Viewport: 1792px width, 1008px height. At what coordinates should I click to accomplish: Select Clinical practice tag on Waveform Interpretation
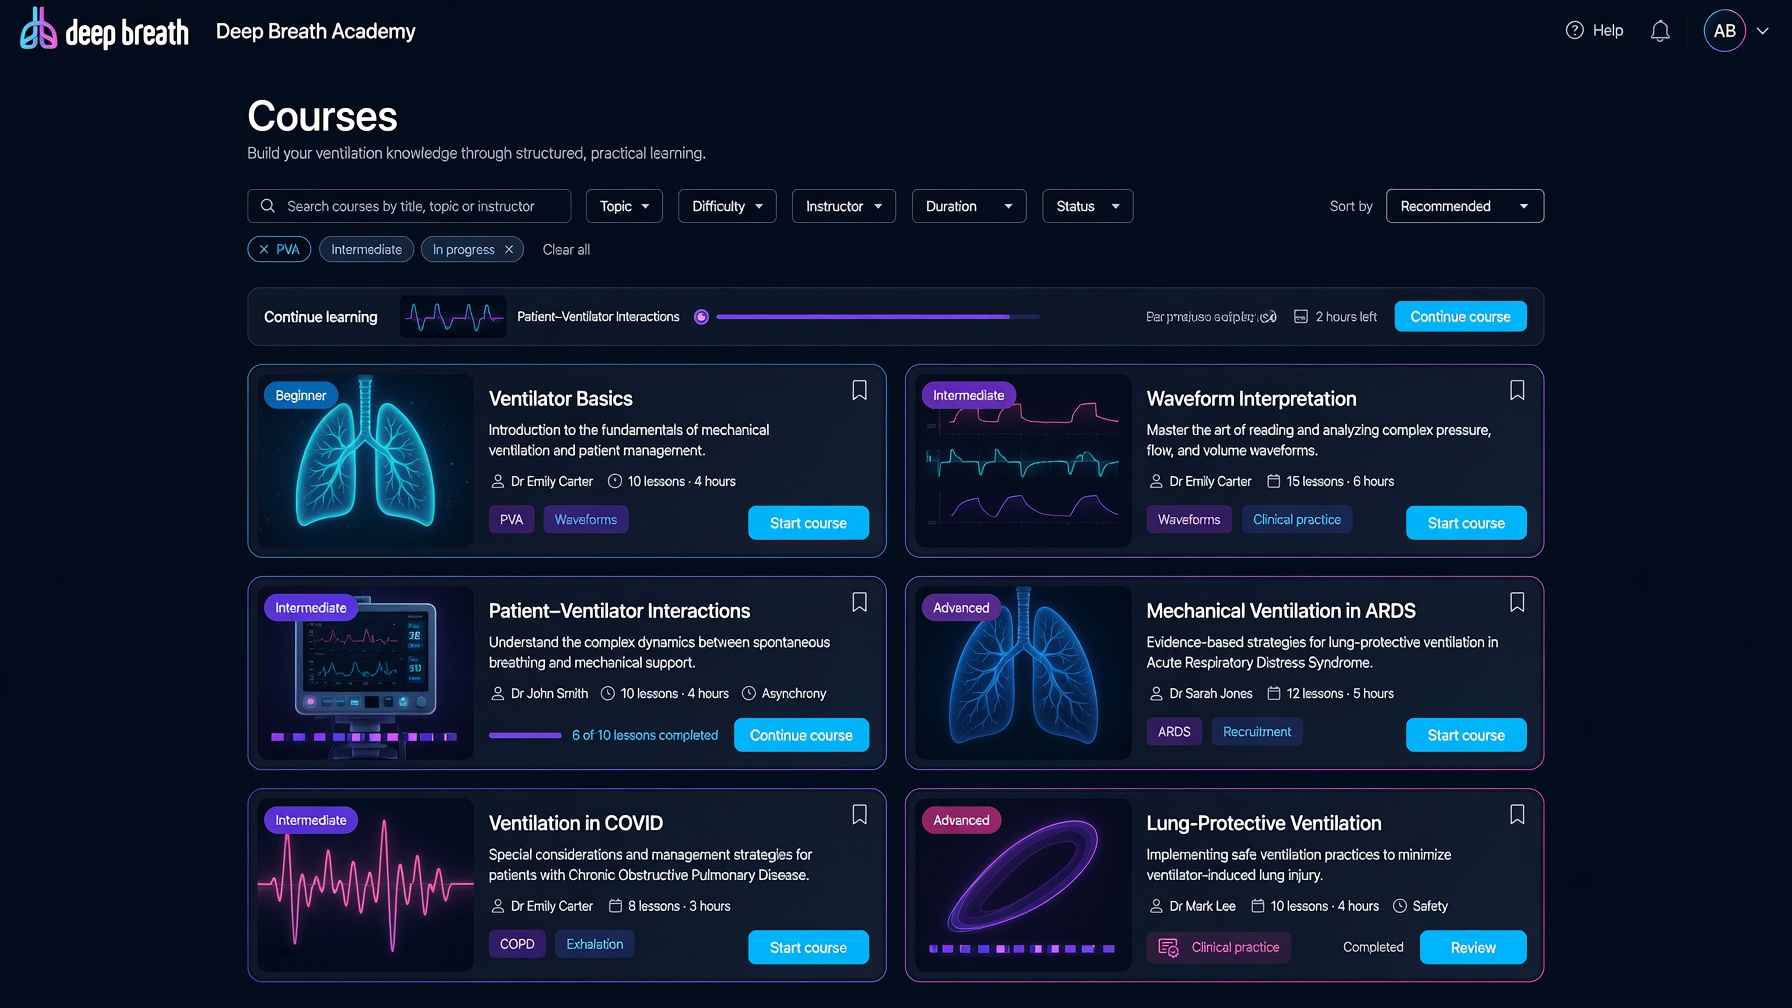1297,520
